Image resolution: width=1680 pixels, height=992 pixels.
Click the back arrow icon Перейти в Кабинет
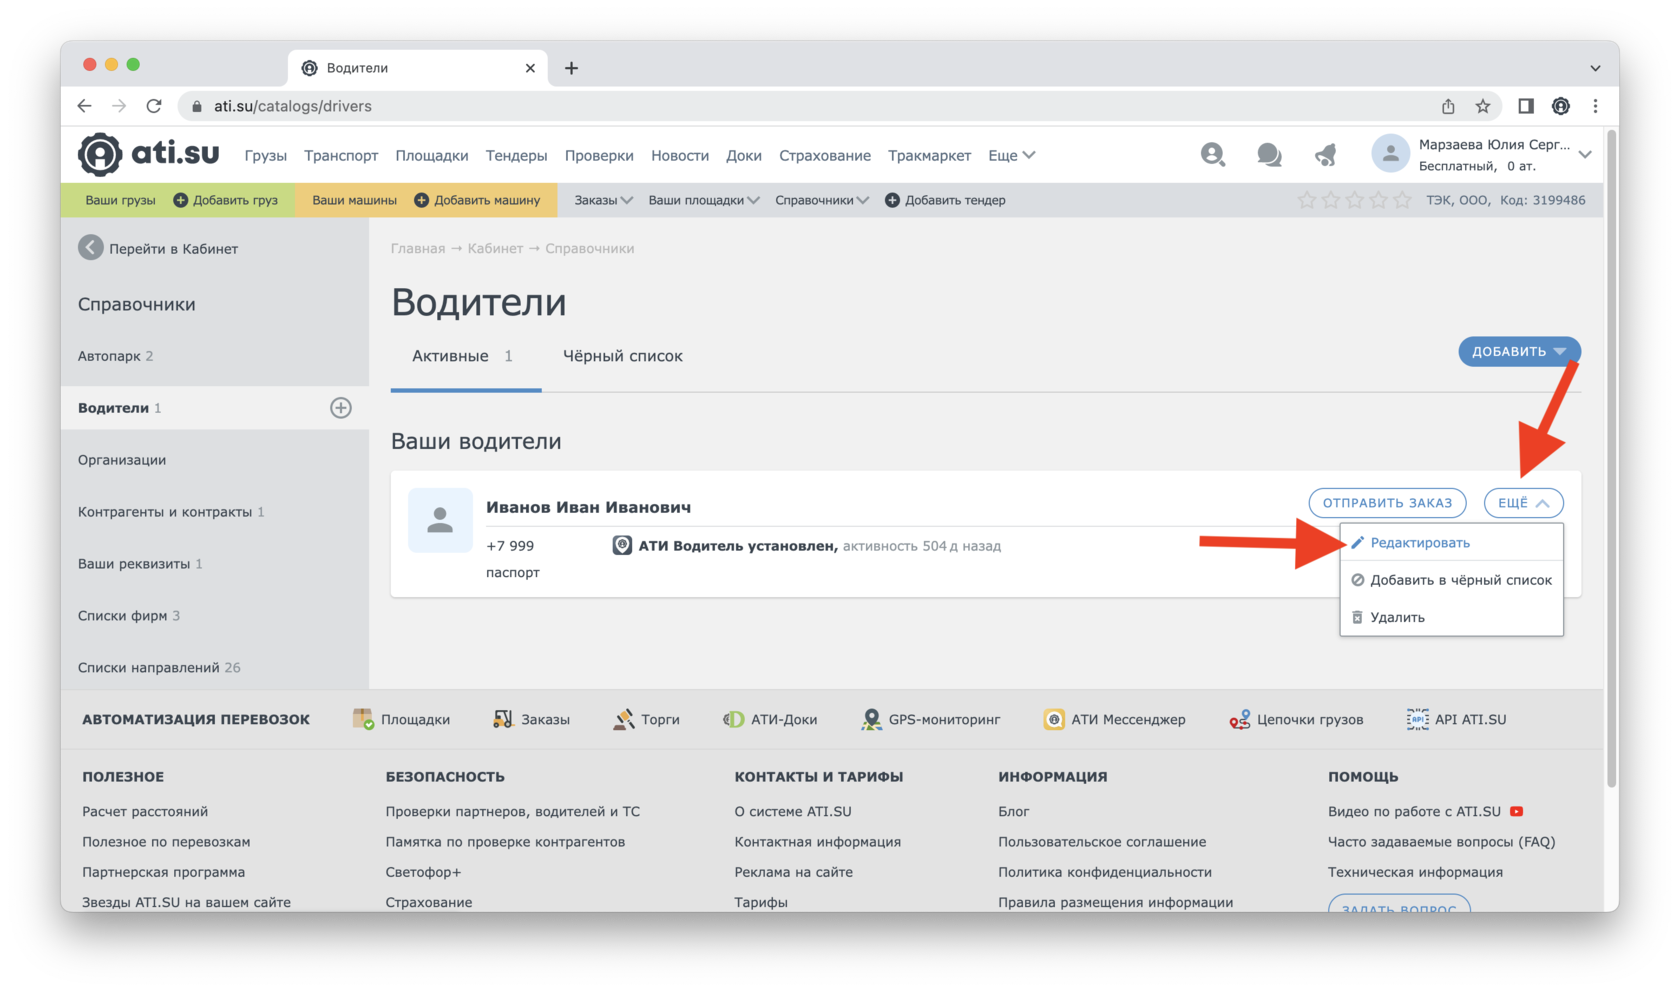[x=91, y=248]
